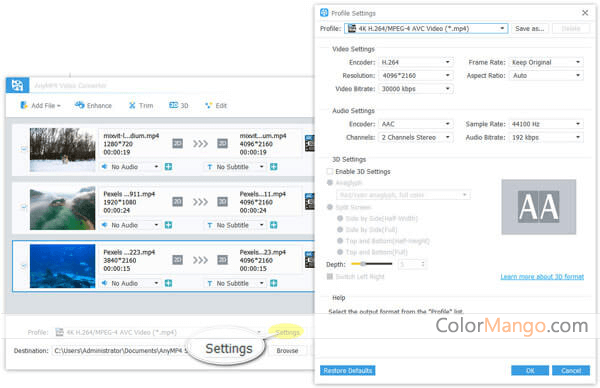Click output 2D icon for Pexels 223.mp4
Viewport: 600px width, 388px height.
[x=222, y=260]
